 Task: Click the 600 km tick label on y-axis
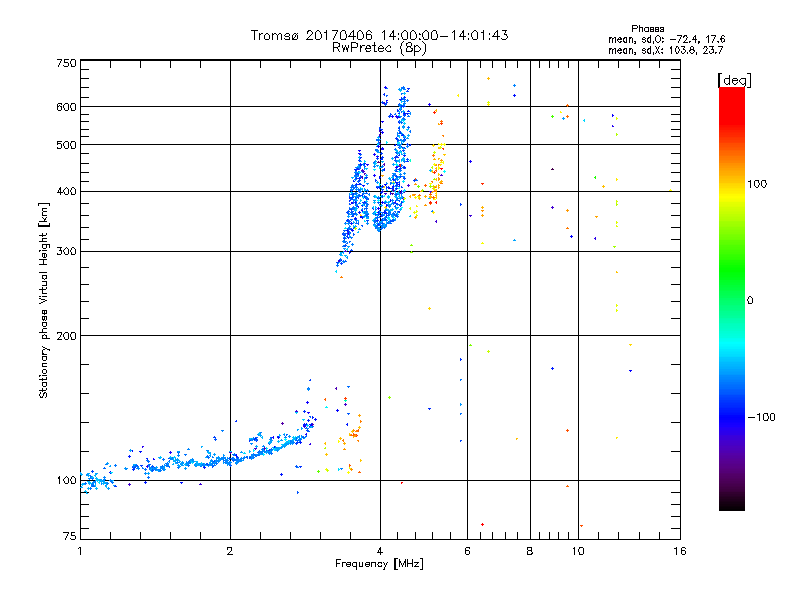(66, 107)
